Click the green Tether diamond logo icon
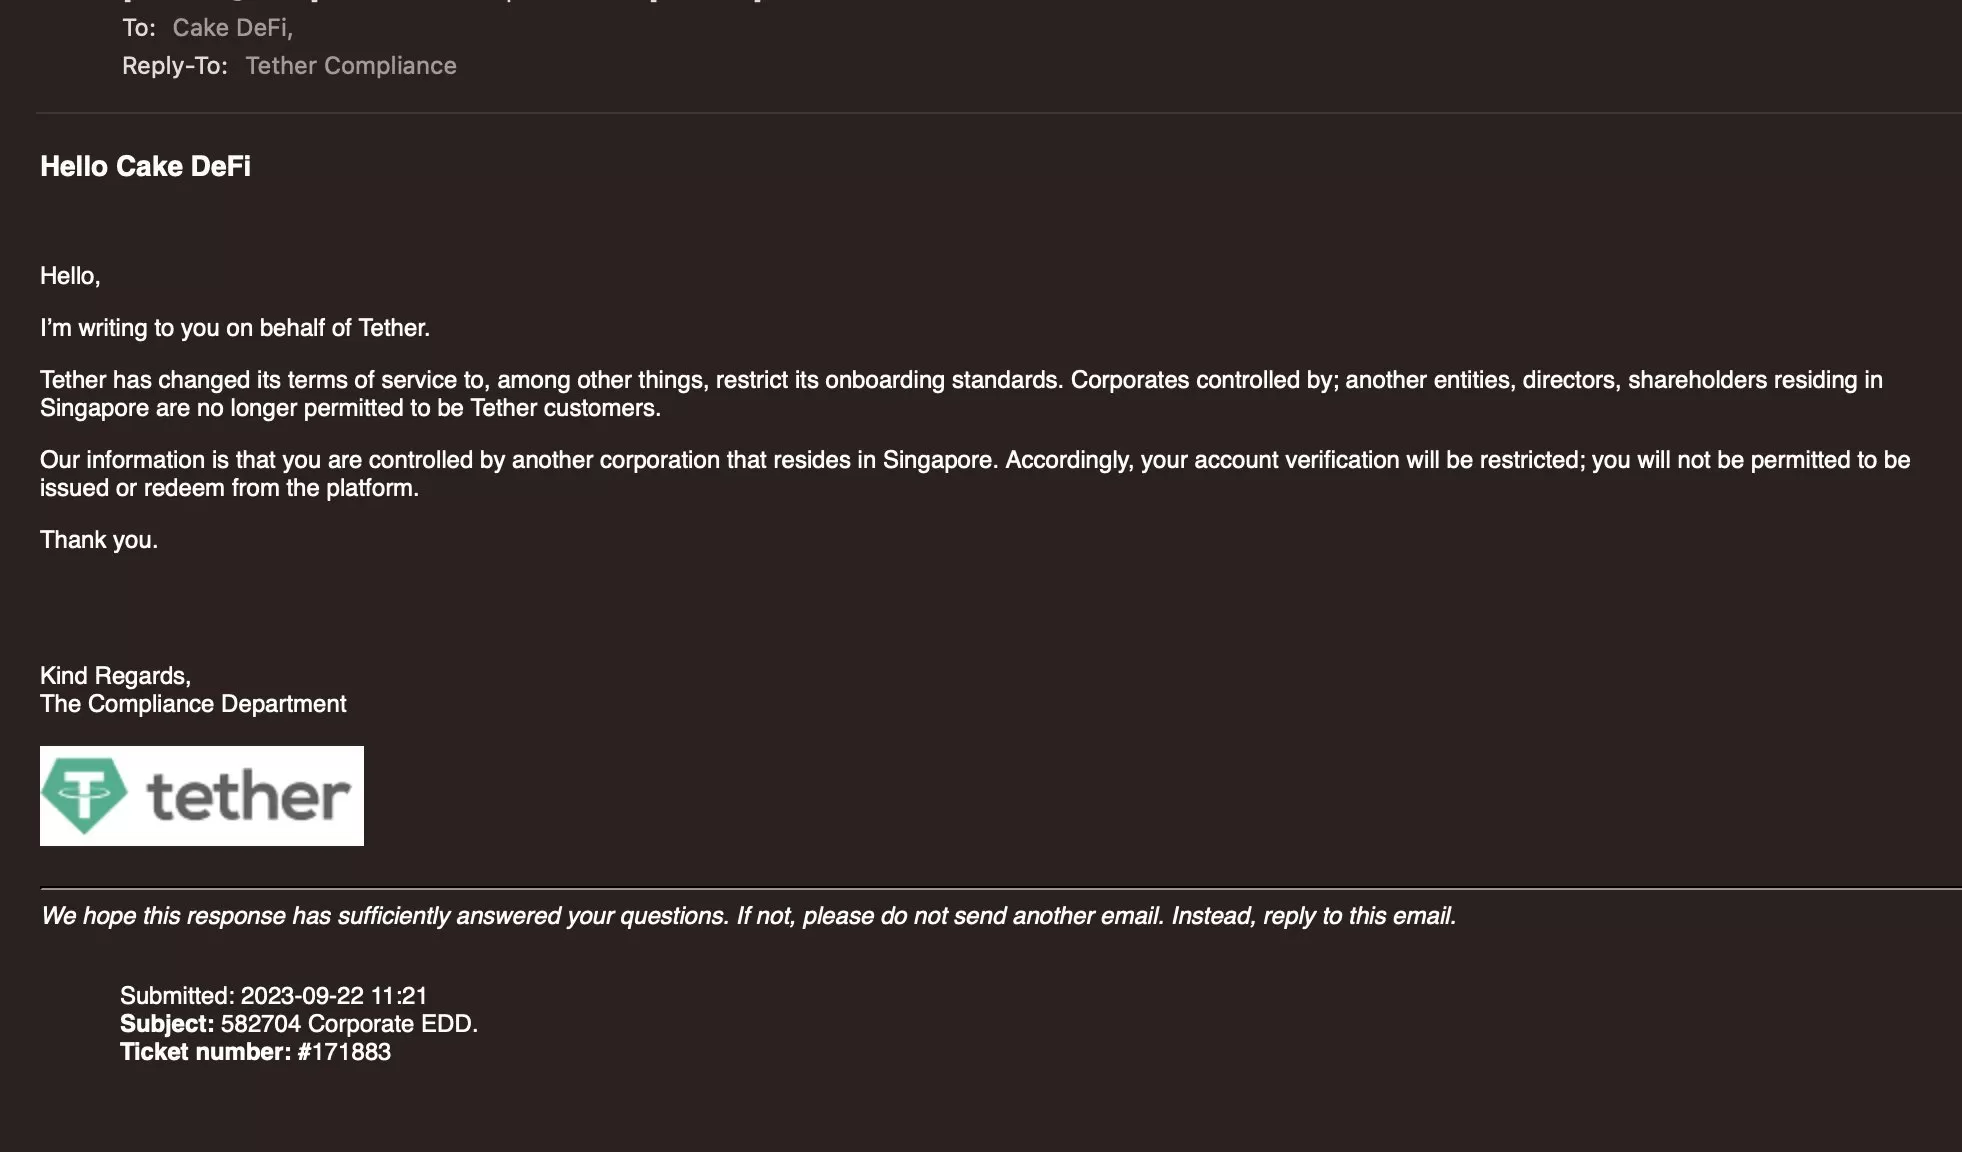Screen dimensions: 1962x1152 pyautogui.click(x=84, y=795)
